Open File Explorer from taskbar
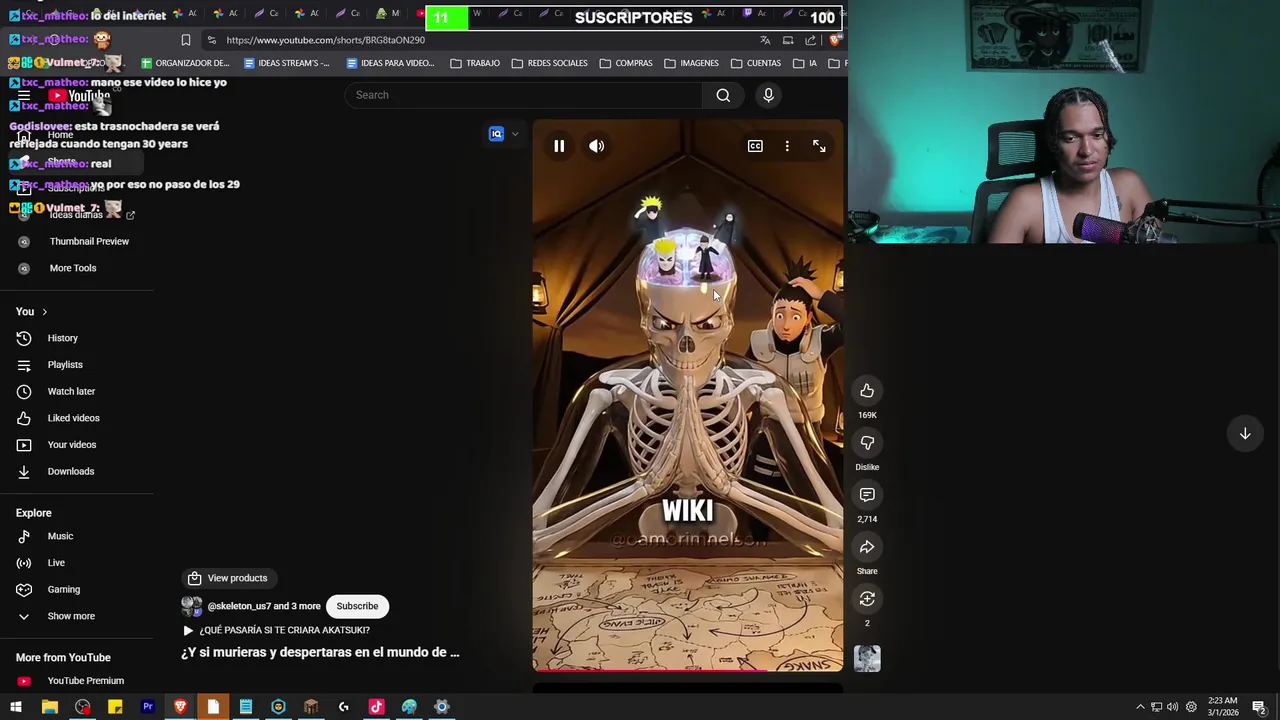Viewport: 1280px width, 720px height. coord(49,707)
